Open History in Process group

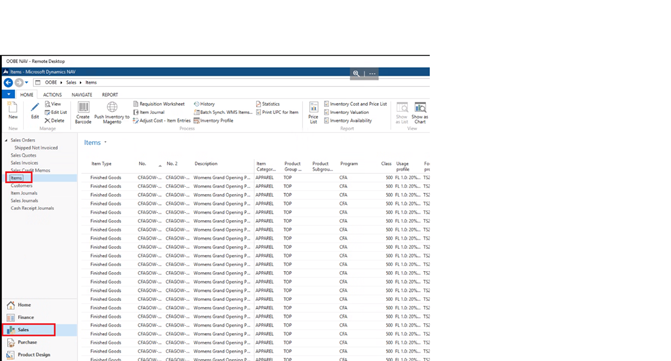click(x=204, y=104)
